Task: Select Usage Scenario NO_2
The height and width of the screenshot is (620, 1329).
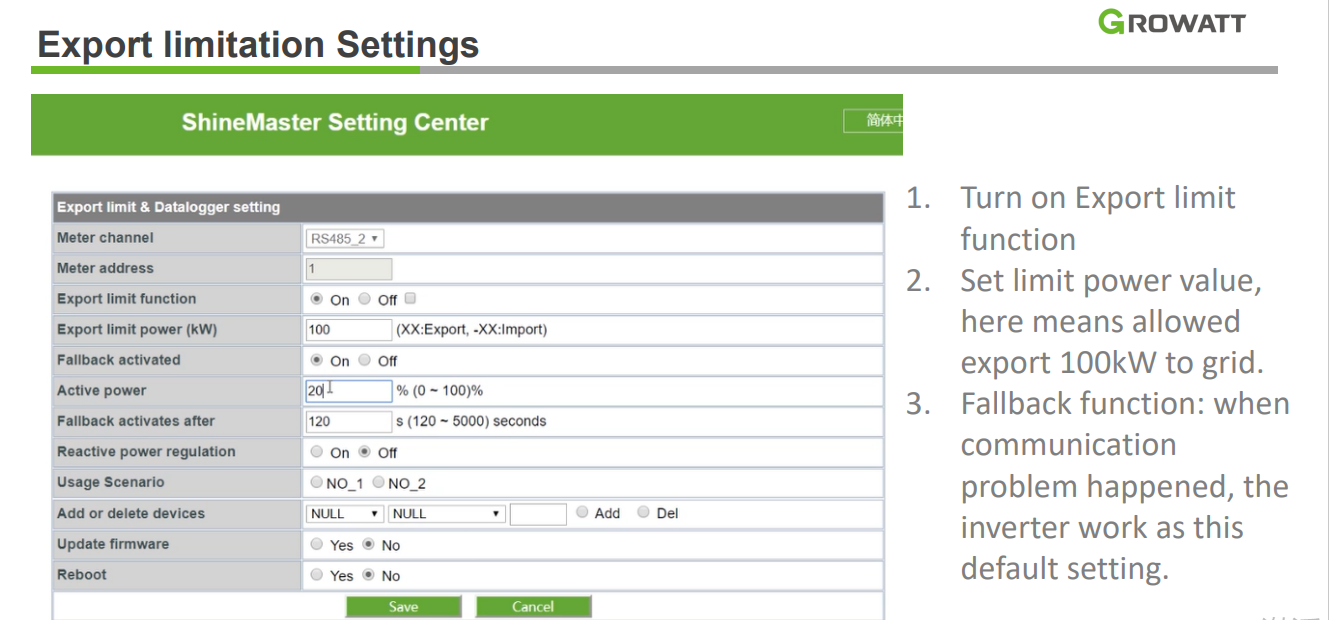Action: tap(378, 482)
